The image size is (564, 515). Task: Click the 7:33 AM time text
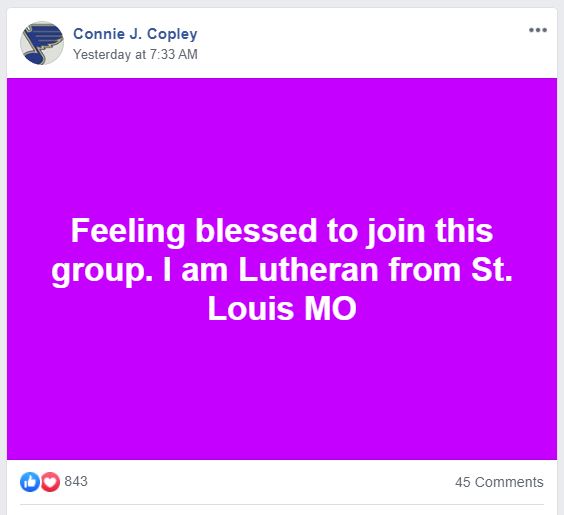(174, 54)
